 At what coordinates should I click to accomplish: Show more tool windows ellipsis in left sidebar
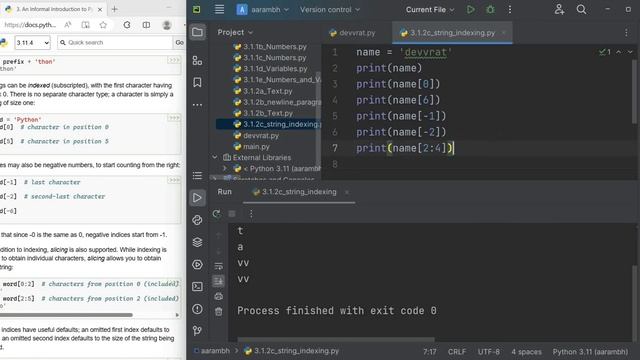pos(197,105)
